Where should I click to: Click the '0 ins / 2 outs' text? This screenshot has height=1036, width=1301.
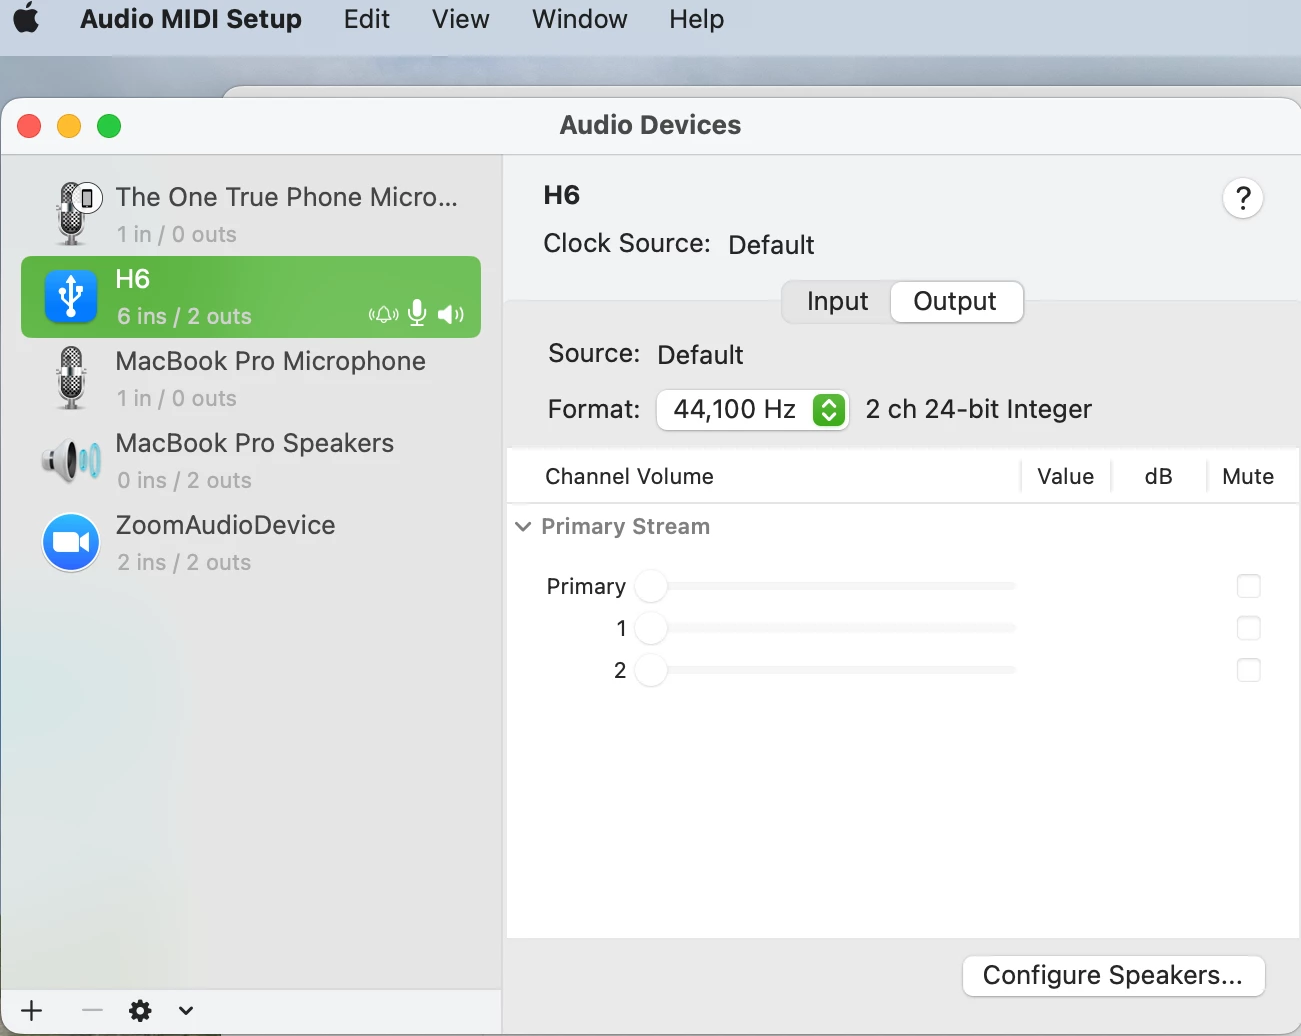[184, 480]
